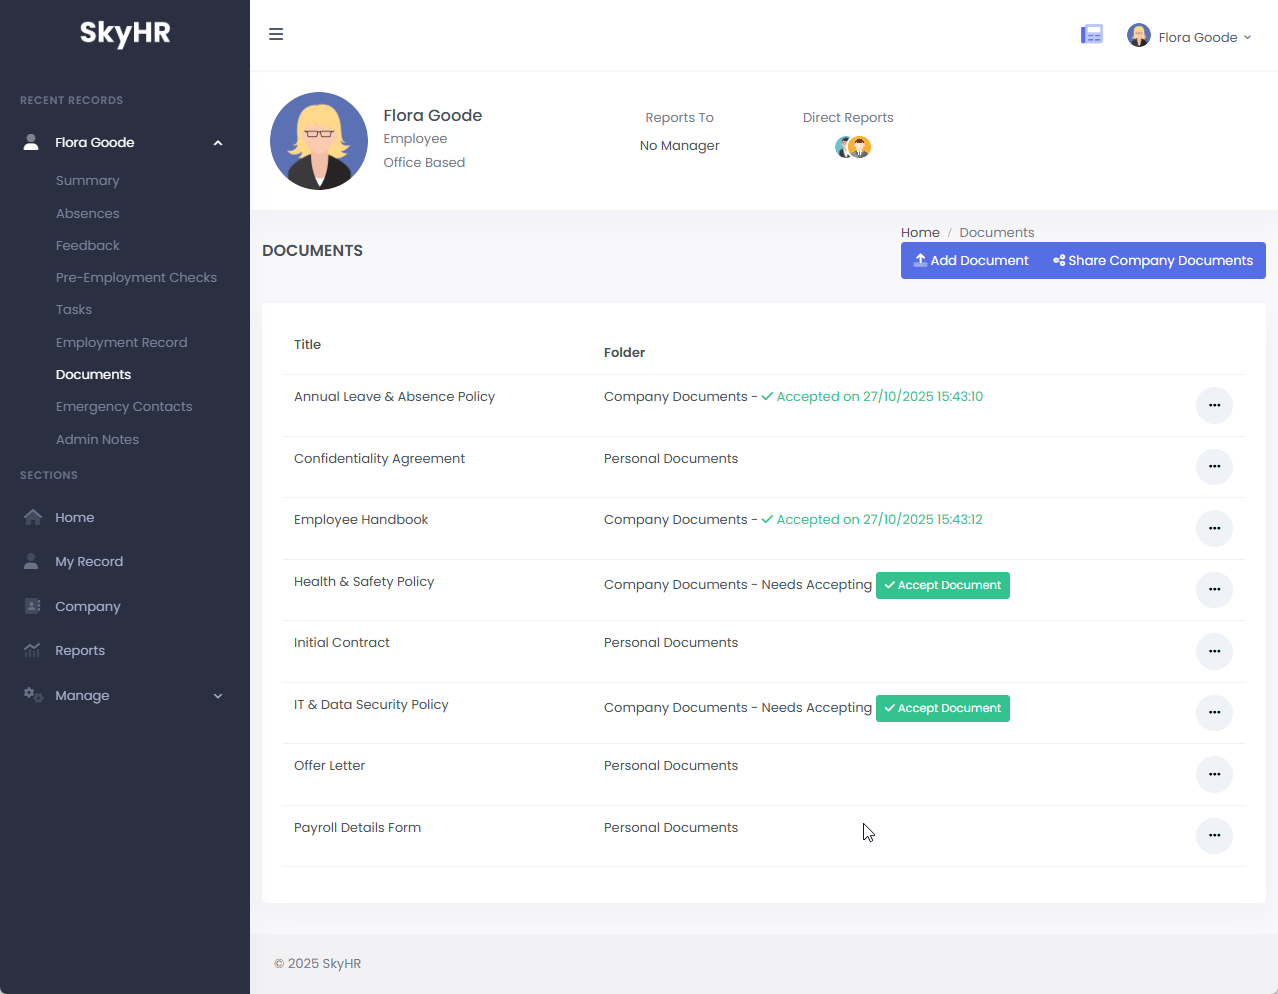Image resolution: width=1278 pixels, height=994 pixels.
Task: Open the Home section house icon
Action: (x=33, y=517)
